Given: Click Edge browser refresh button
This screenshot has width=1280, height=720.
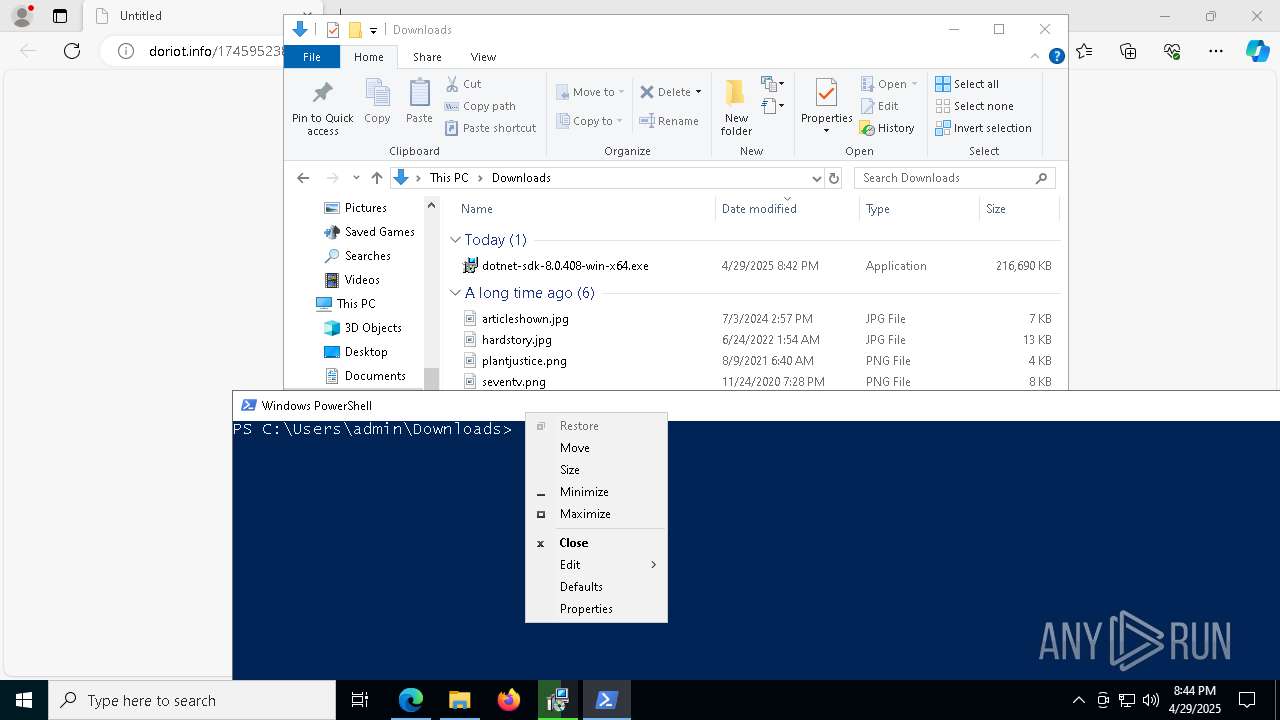Looking at the screenshot, I should [x=72, y=51].
